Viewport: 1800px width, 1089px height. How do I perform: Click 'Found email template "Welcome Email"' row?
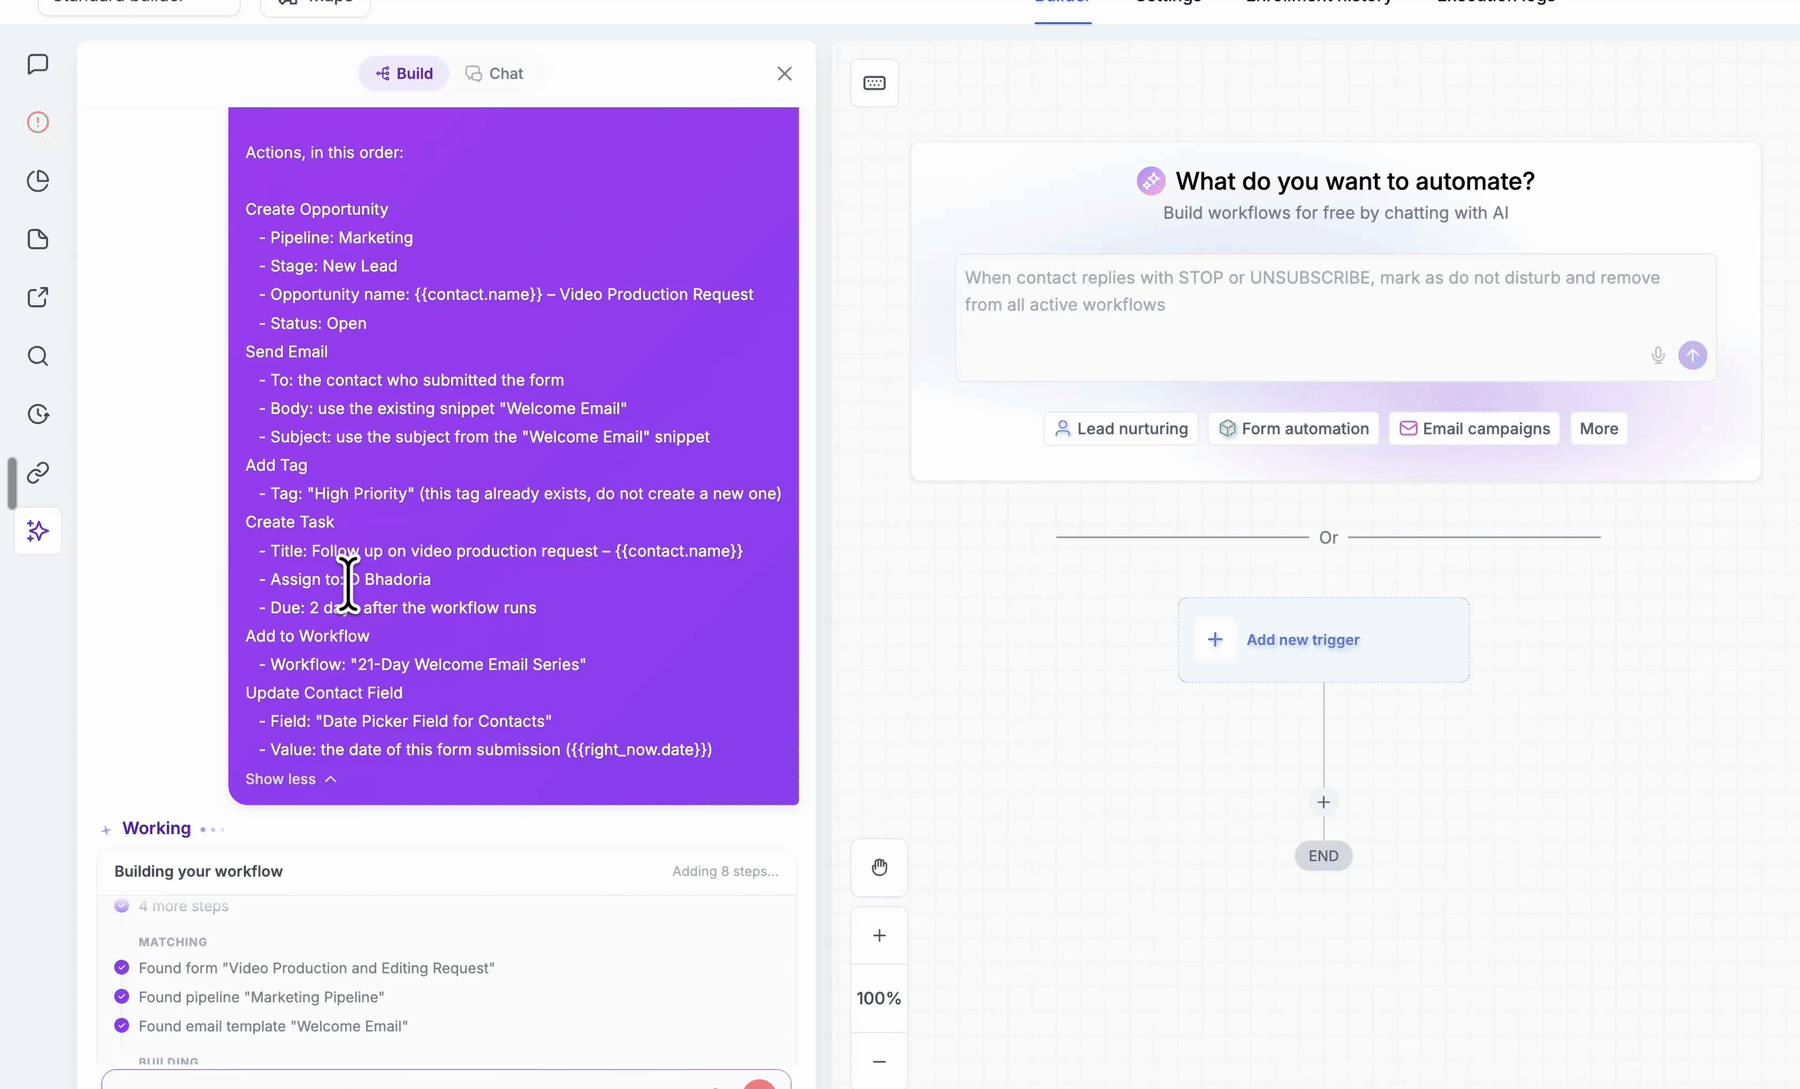273,1026
